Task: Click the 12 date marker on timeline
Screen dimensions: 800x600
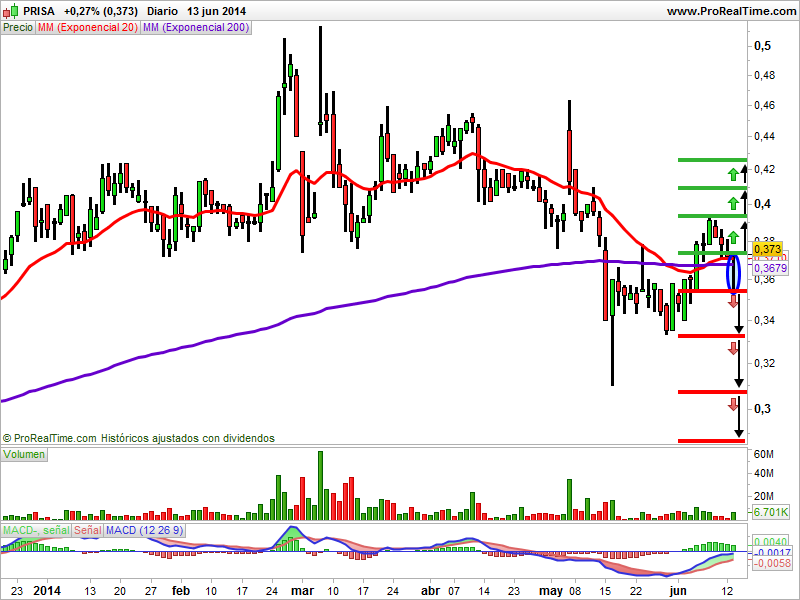Action: pyautogui.click(x=727, y=591)
